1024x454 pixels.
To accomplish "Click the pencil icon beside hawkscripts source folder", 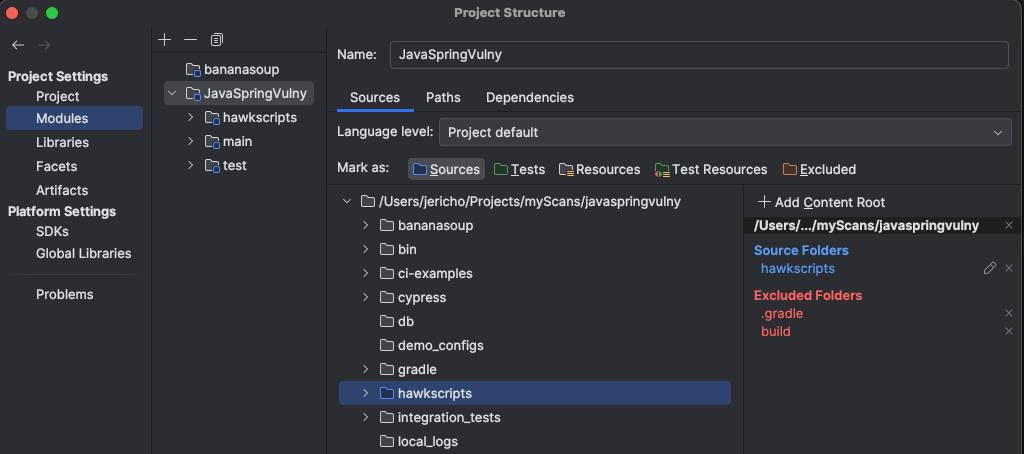I will [990, 268].
